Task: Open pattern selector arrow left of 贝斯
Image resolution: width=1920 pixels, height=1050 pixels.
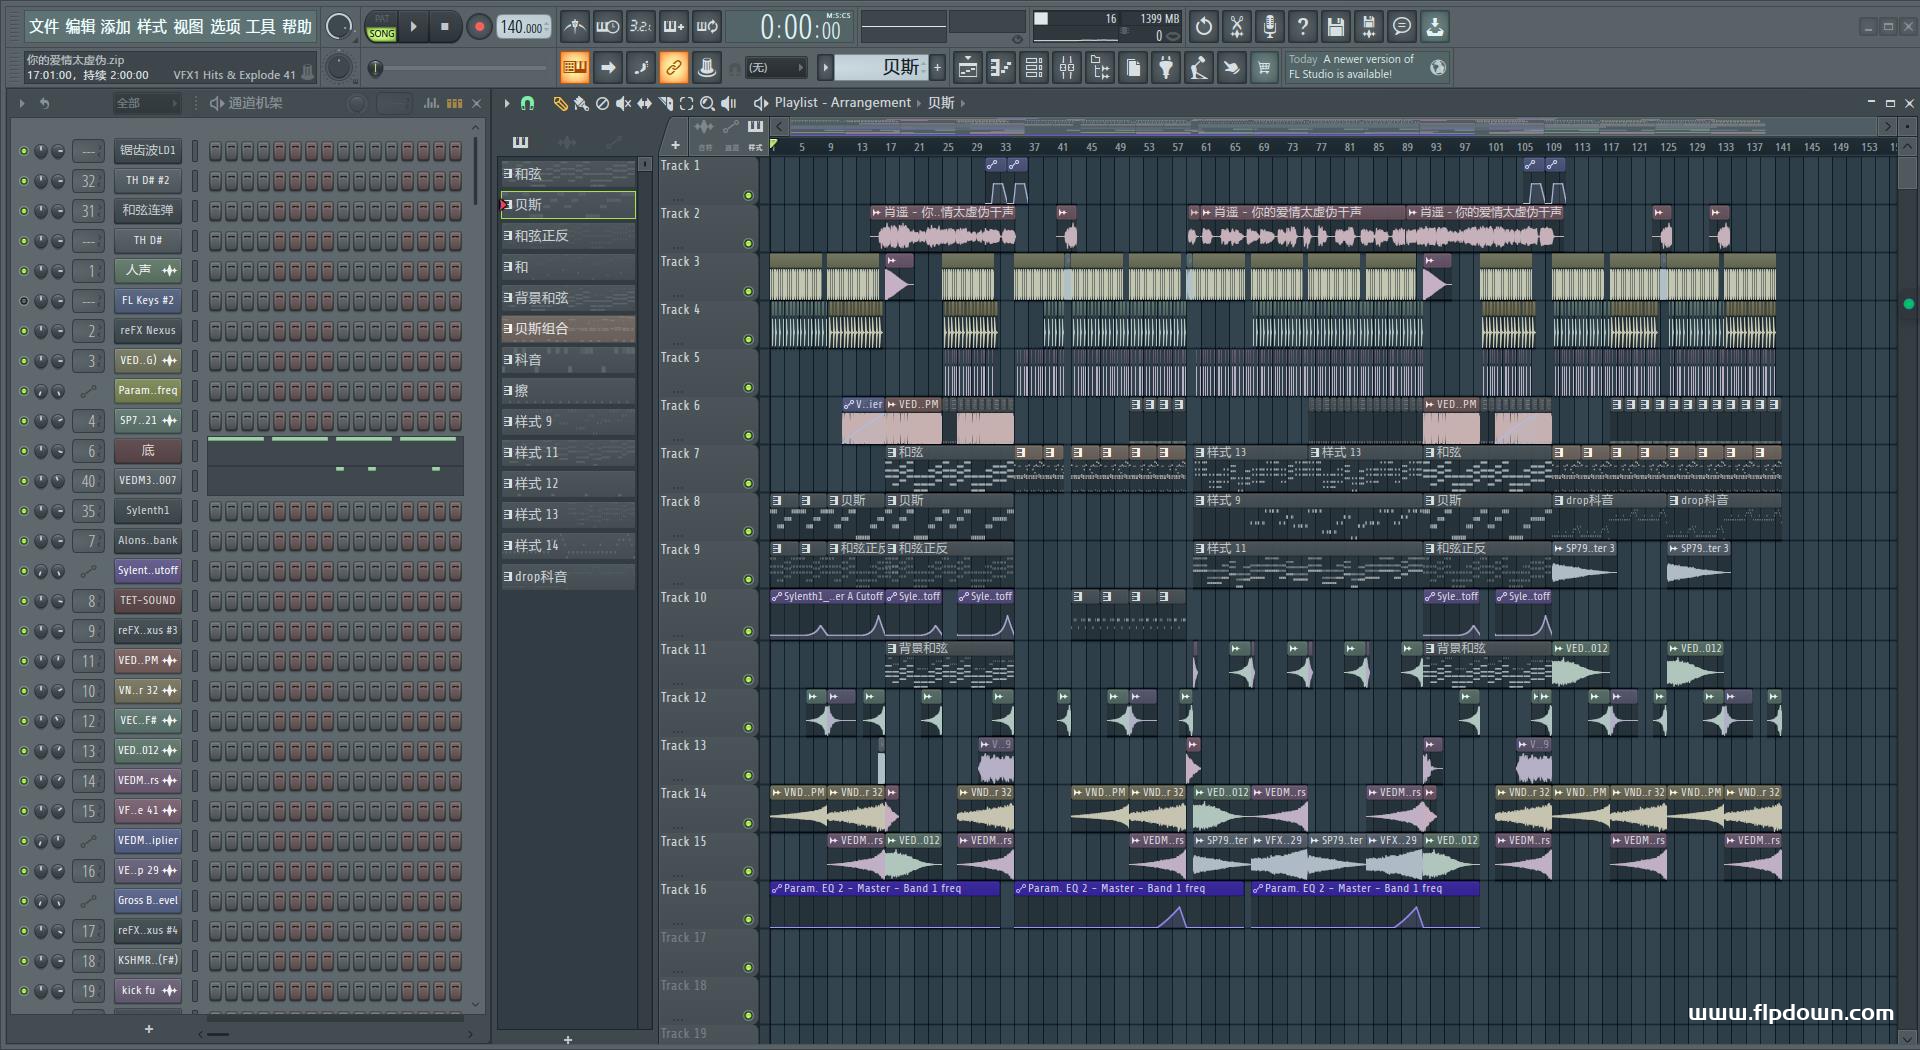Action: coord(825,68)
